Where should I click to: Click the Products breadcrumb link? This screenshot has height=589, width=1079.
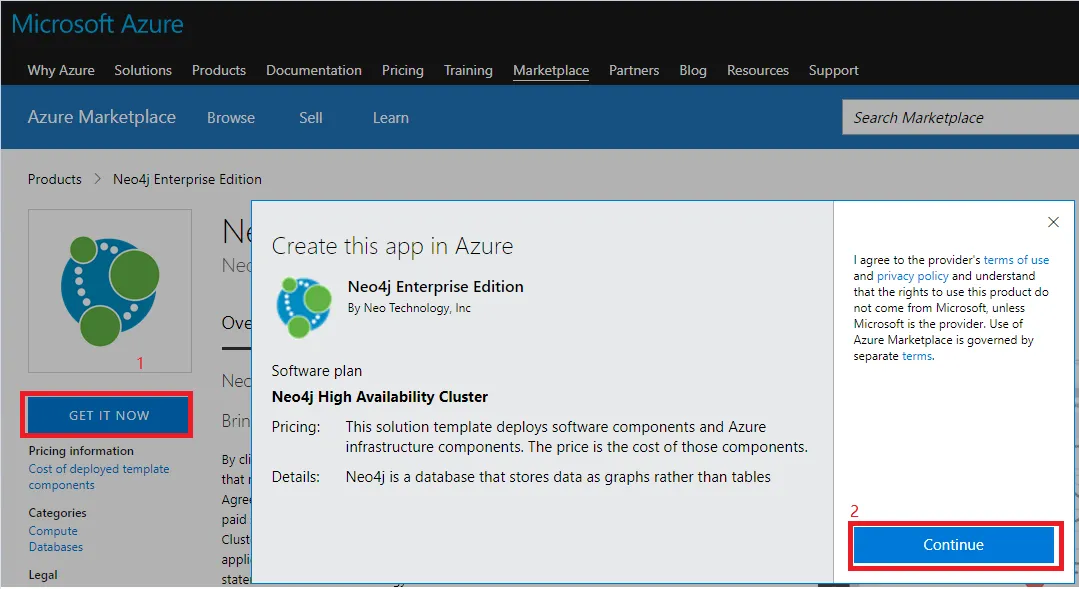point(55,179)
